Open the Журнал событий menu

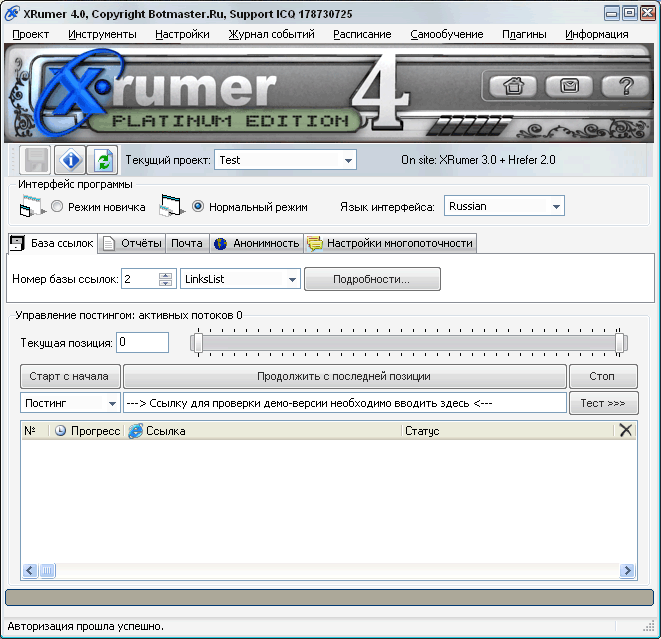click(x=272, y=35)
